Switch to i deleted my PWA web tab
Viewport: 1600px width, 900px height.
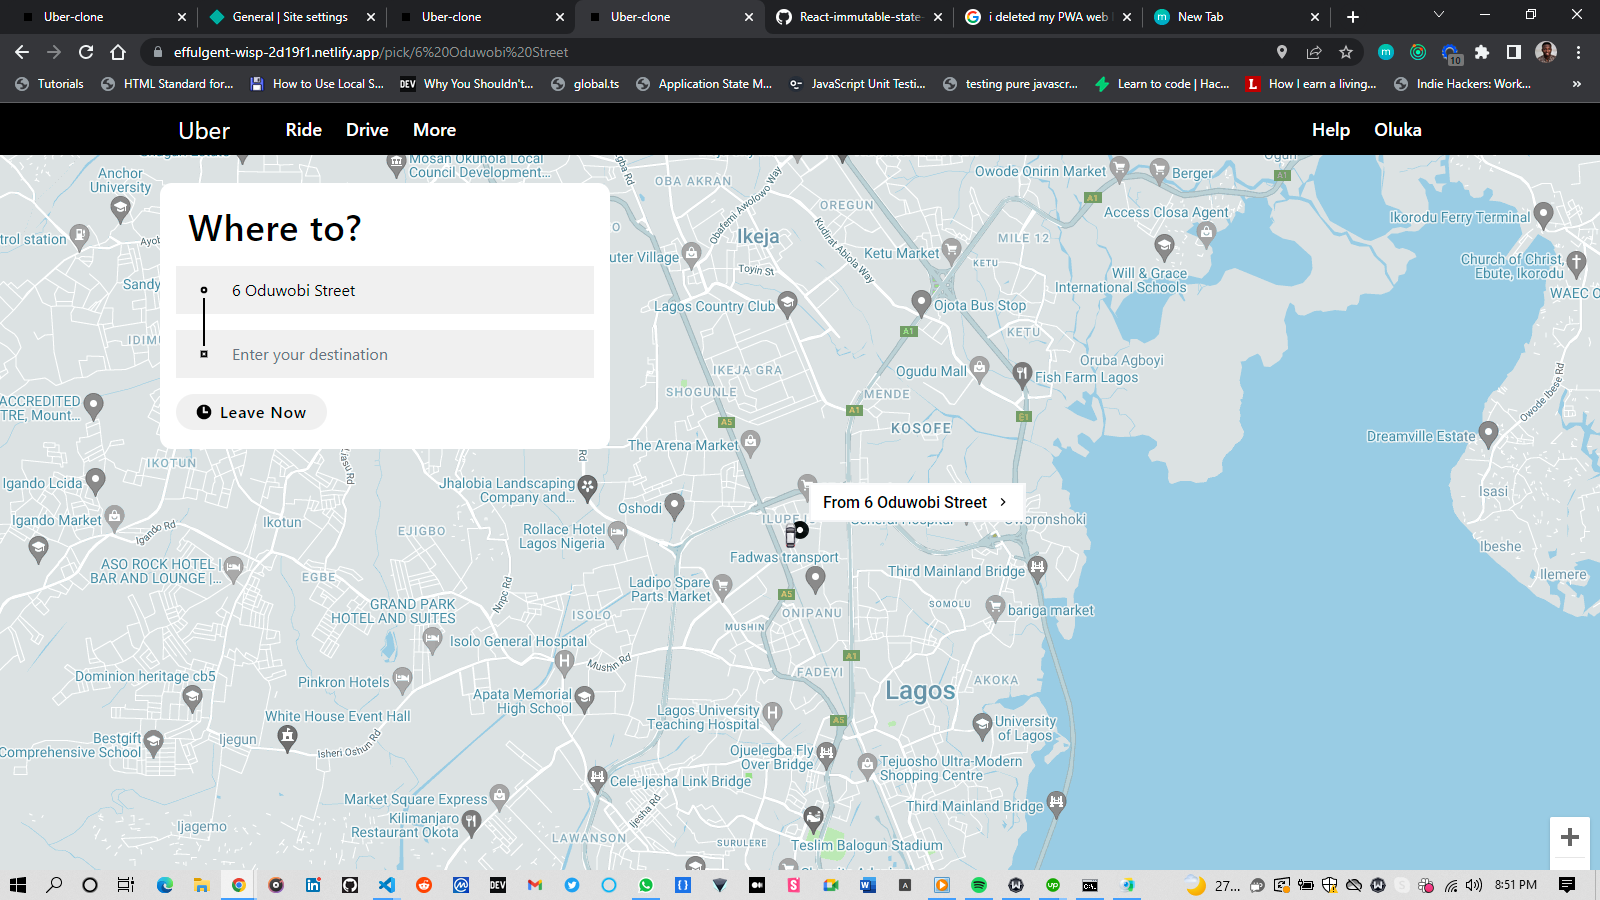[x=1048, y=17]
